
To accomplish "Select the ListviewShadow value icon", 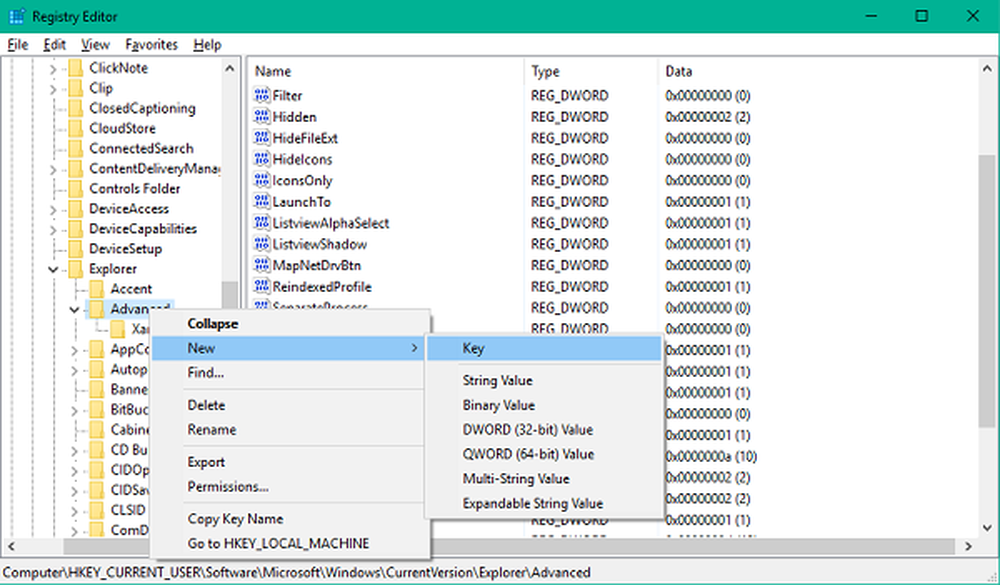I will pyautogui.click(x=263, y=244).
